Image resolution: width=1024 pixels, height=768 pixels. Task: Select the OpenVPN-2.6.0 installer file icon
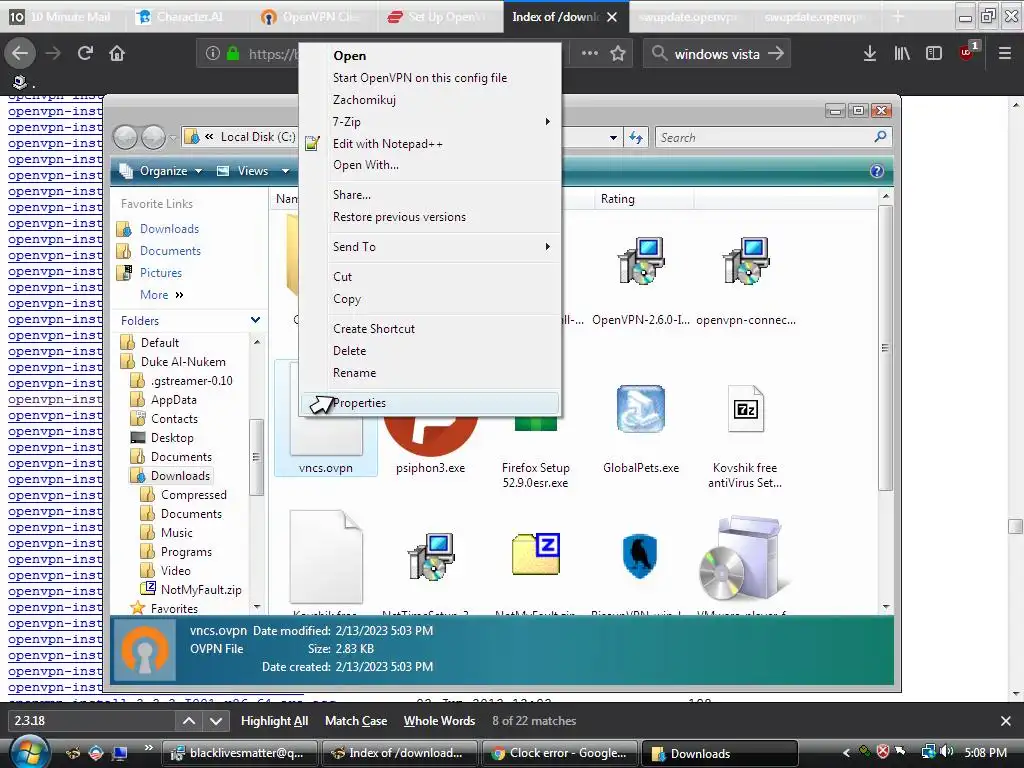point(641,261)
